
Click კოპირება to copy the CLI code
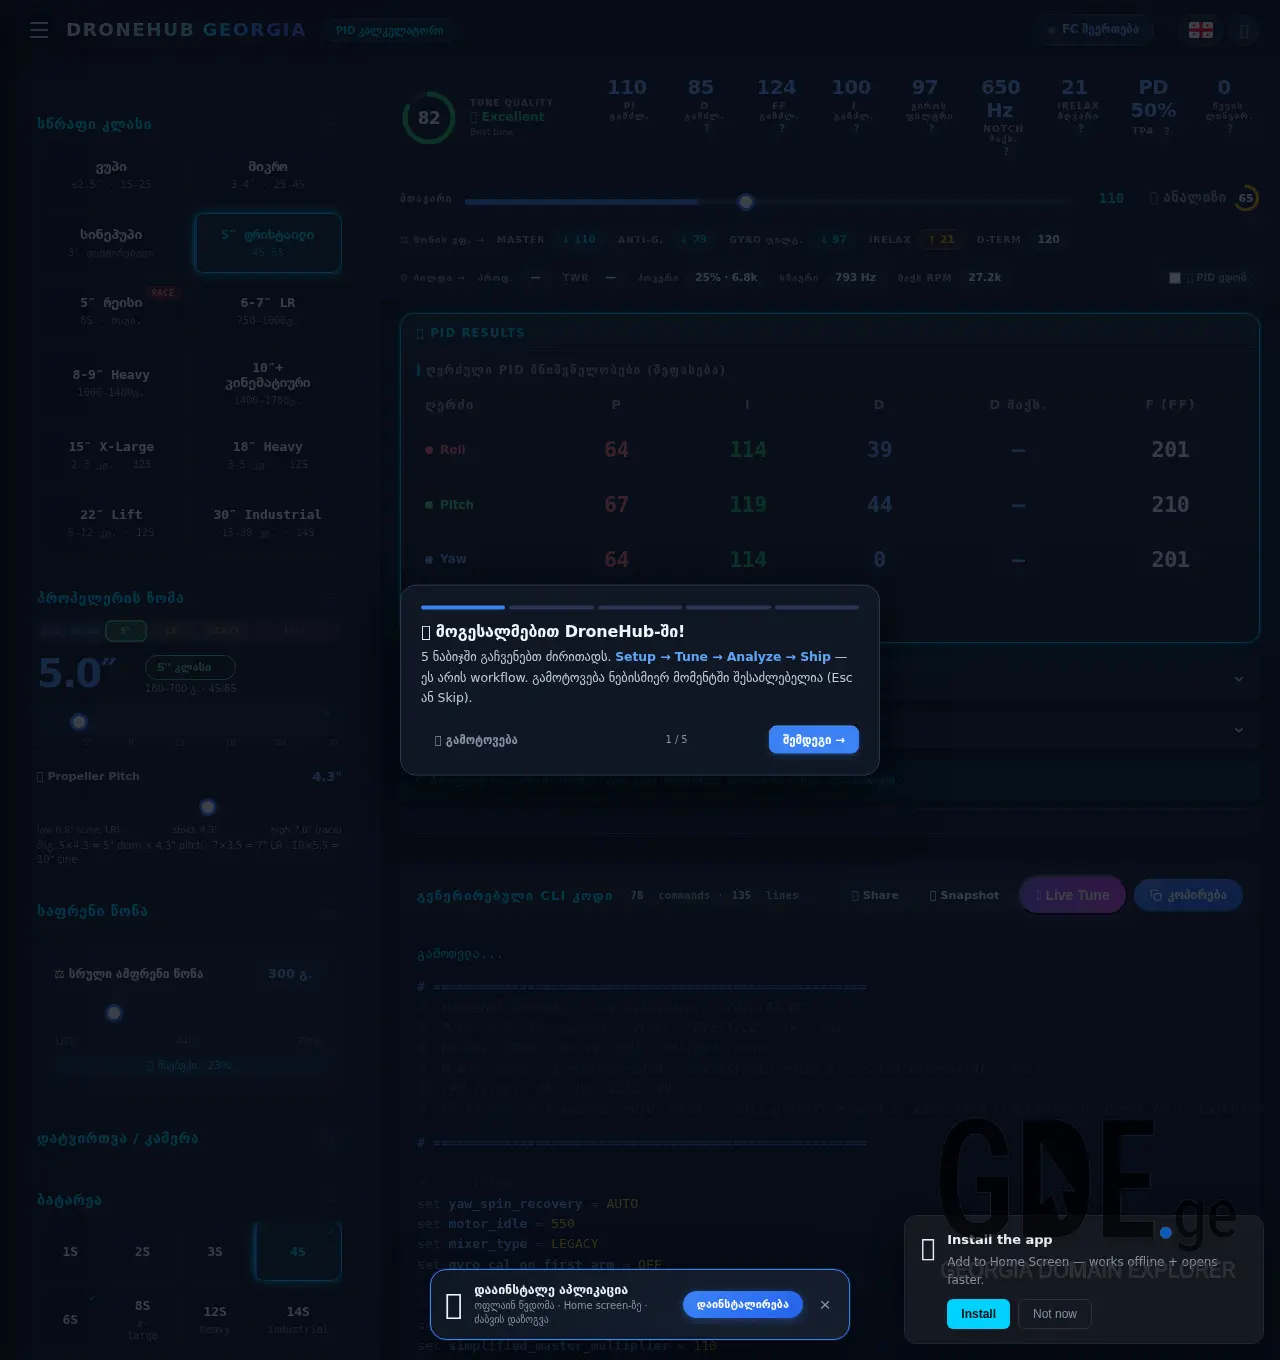tap(1188, 895)
